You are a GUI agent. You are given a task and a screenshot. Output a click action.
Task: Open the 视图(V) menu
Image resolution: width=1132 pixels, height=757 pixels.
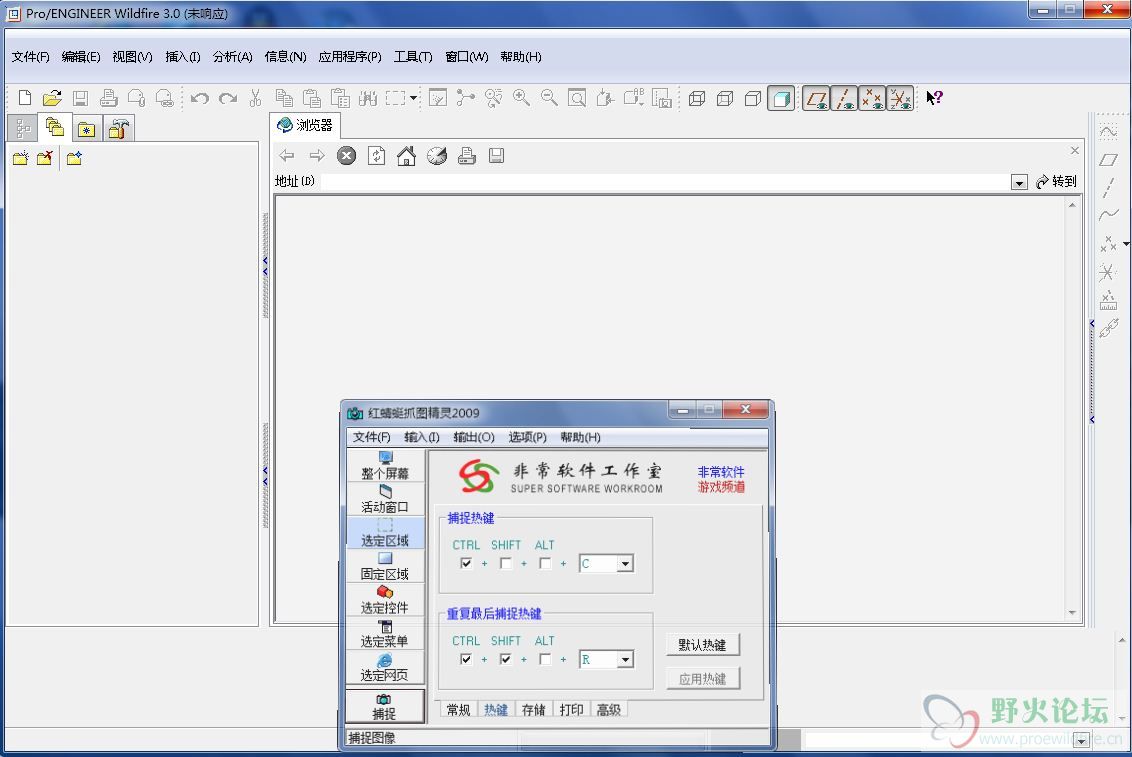[132, 56]
